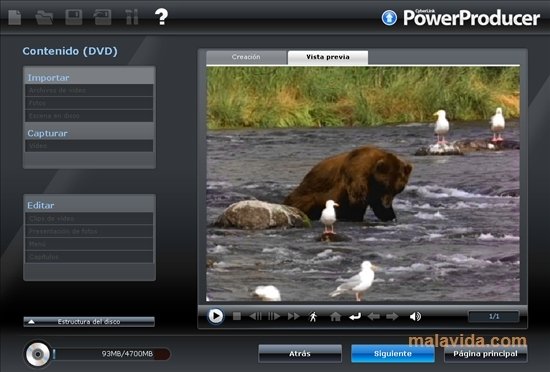Select the Vista previa tab
This screenshot has height=372, width=550.
pos(328,57)
